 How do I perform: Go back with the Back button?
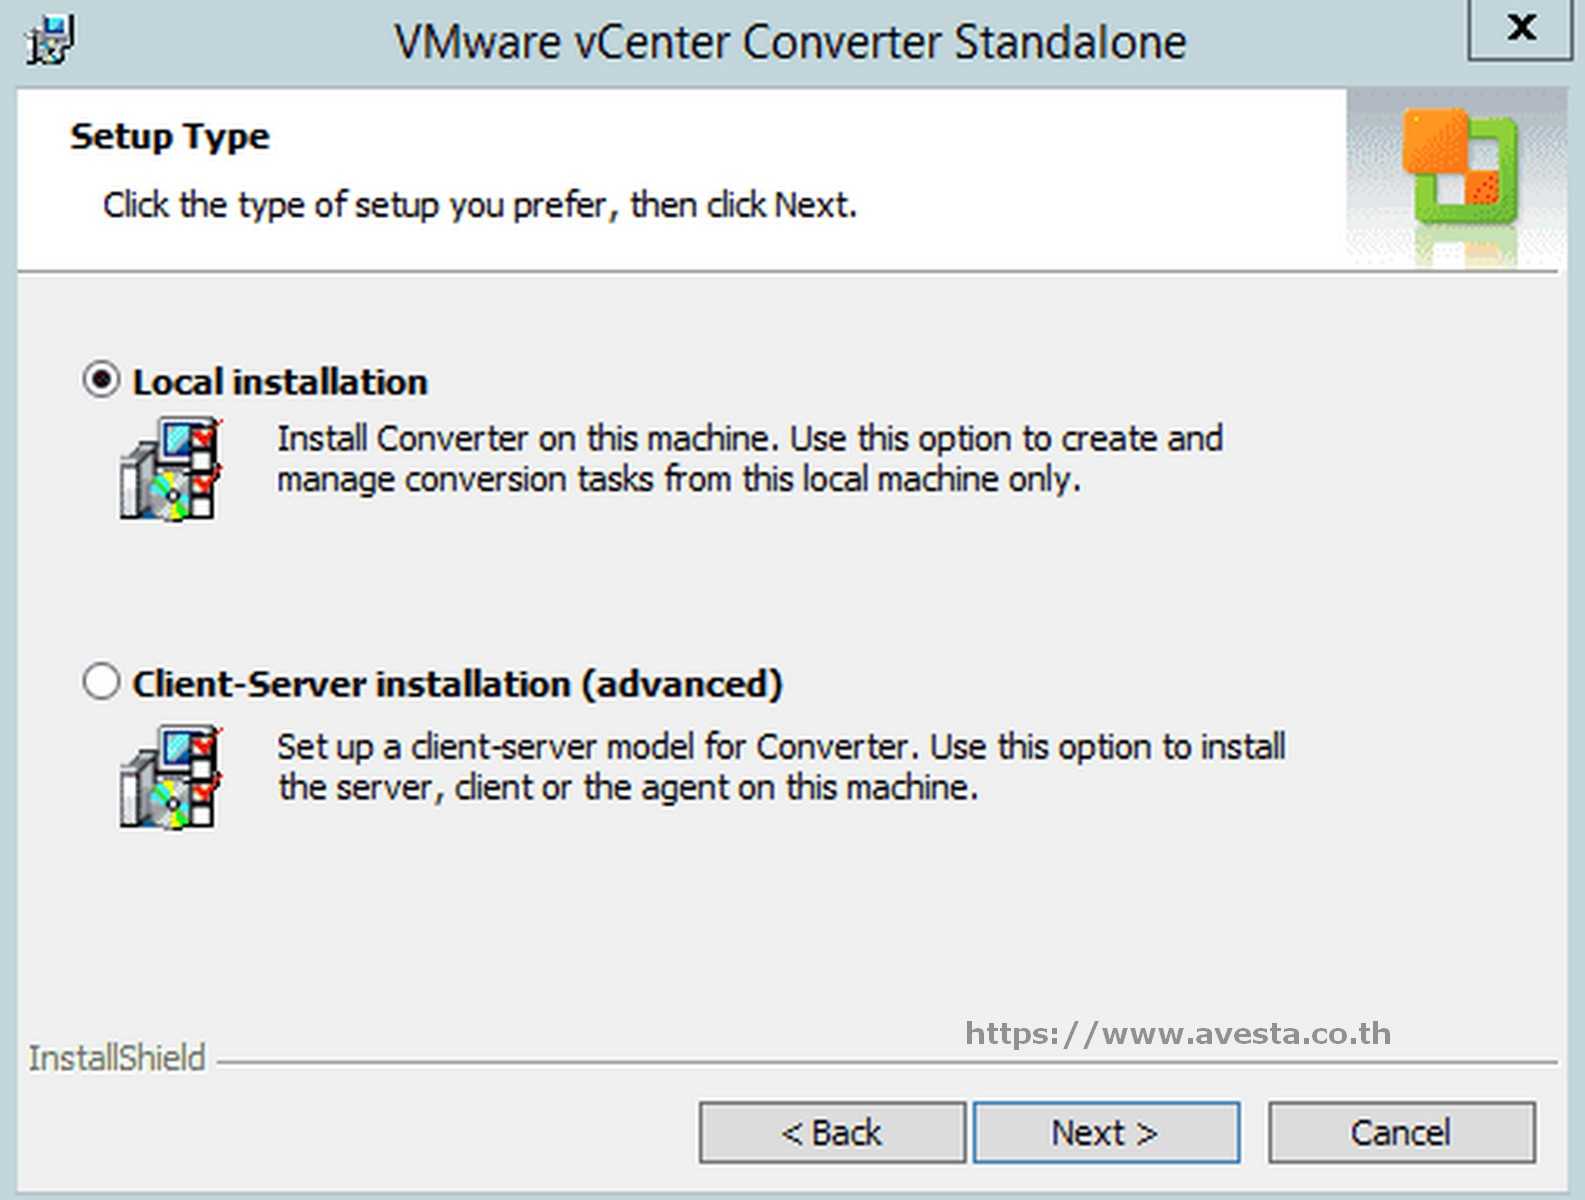(x=832, y=1133)
